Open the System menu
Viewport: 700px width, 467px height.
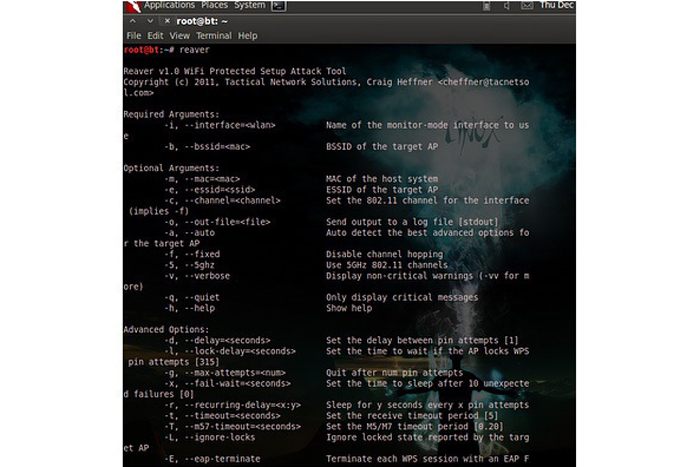pyautogui.click(x=250, y=5)
